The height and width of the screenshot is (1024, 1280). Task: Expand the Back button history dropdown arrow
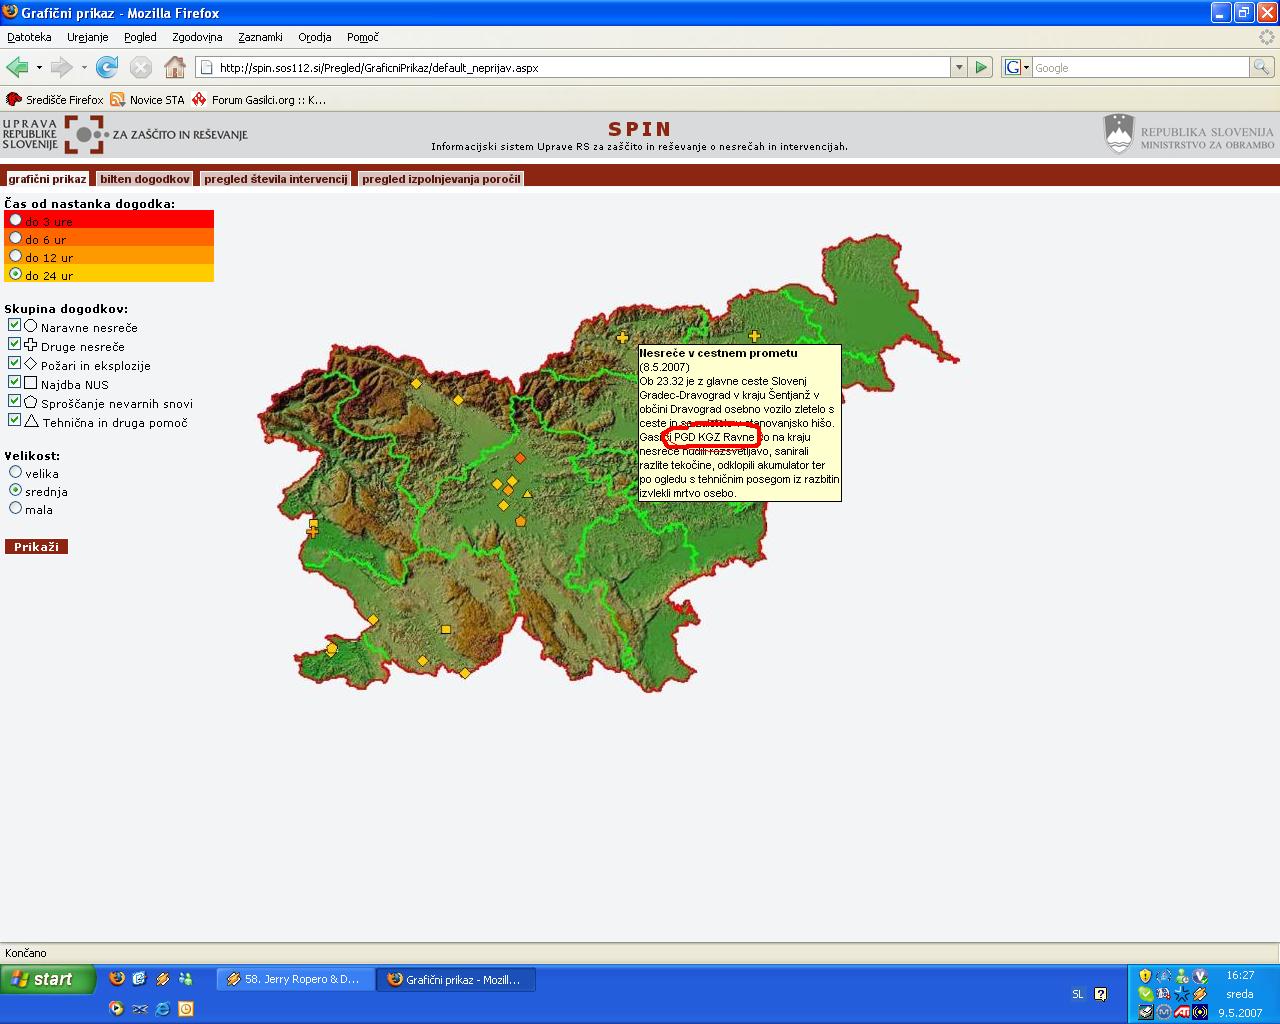tap(39, 67)
